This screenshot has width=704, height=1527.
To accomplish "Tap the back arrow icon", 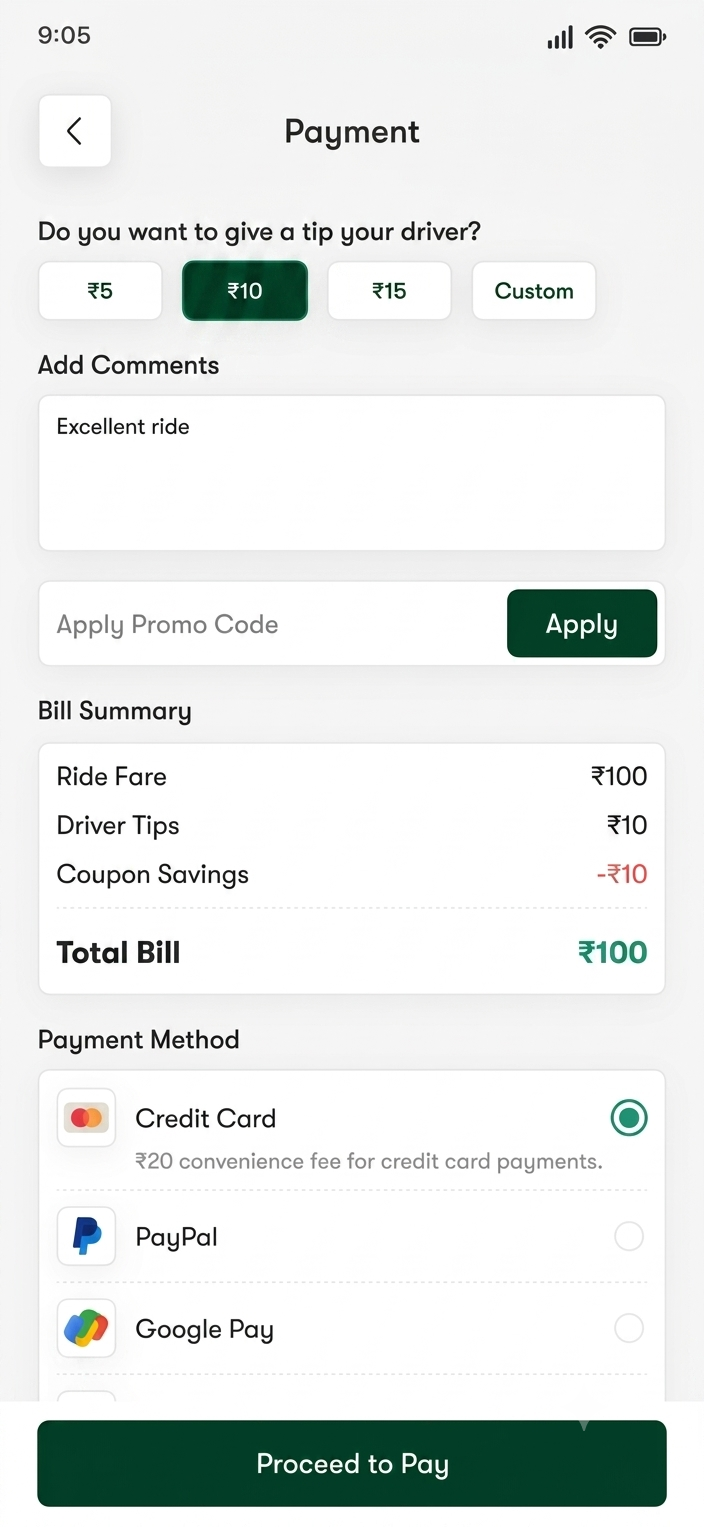I will 74,131.
